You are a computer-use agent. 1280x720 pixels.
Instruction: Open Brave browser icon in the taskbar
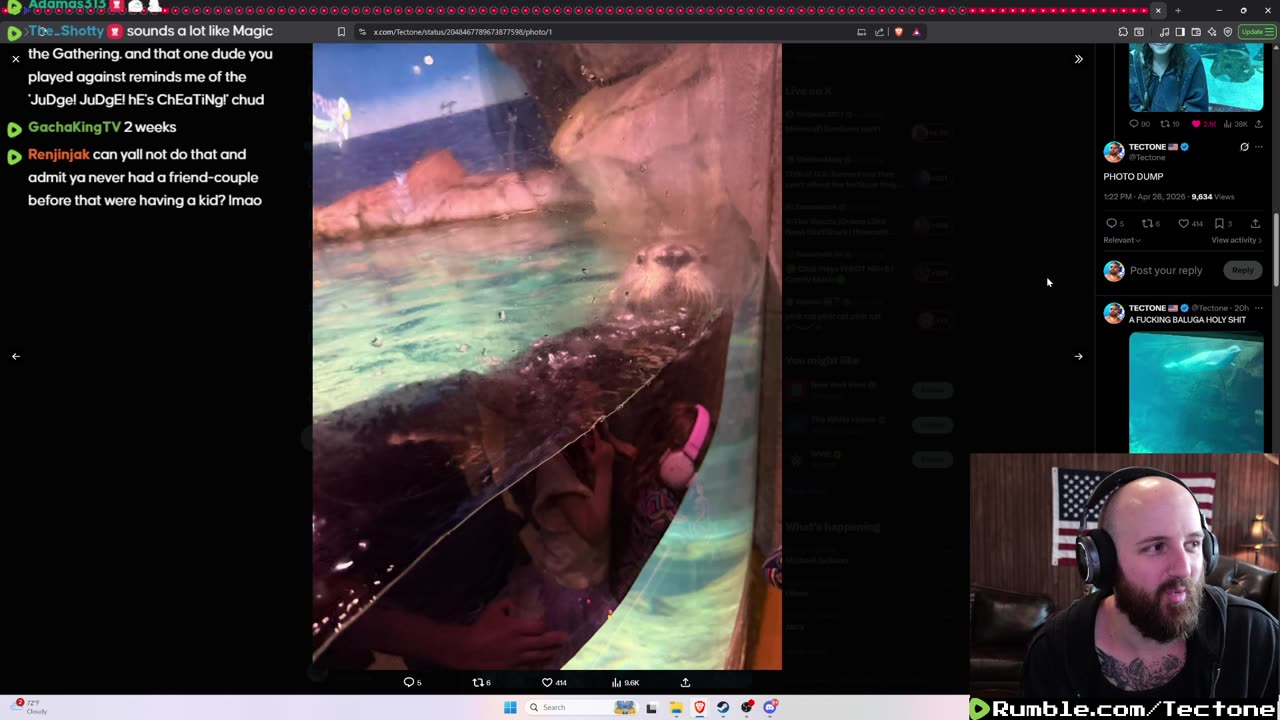699,707
